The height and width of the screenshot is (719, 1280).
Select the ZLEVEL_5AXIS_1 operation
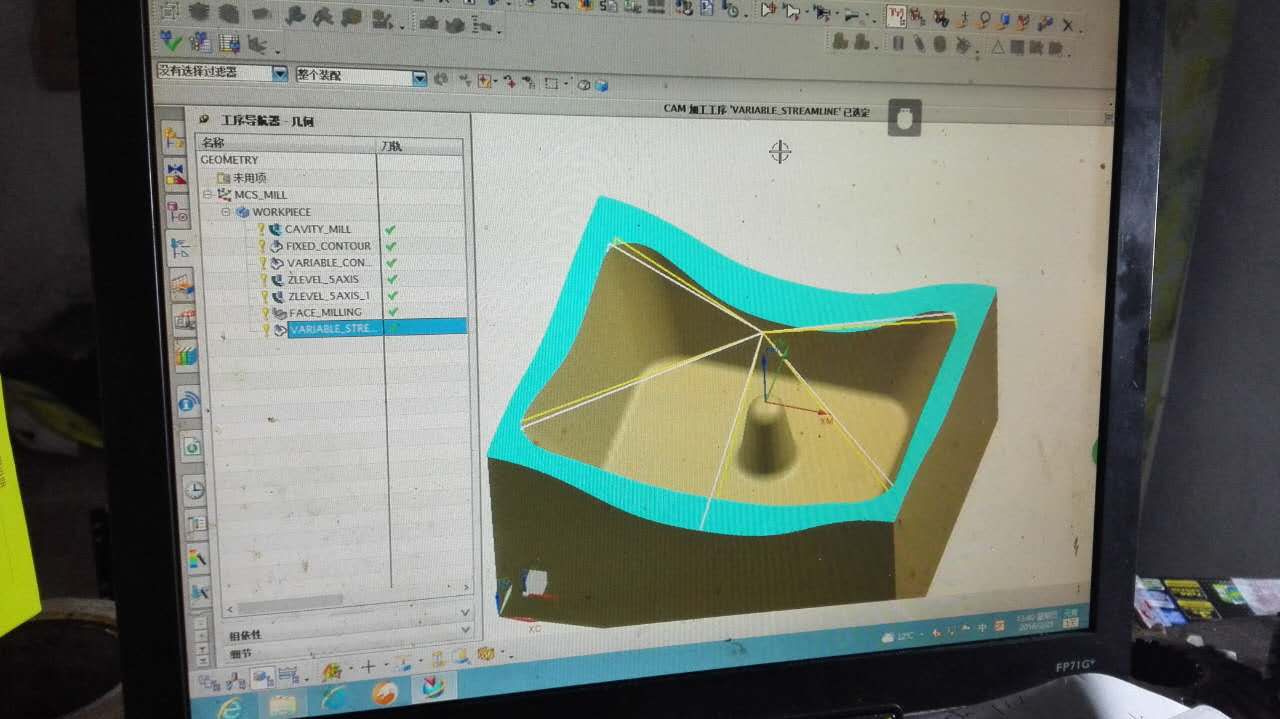(329, 296)
